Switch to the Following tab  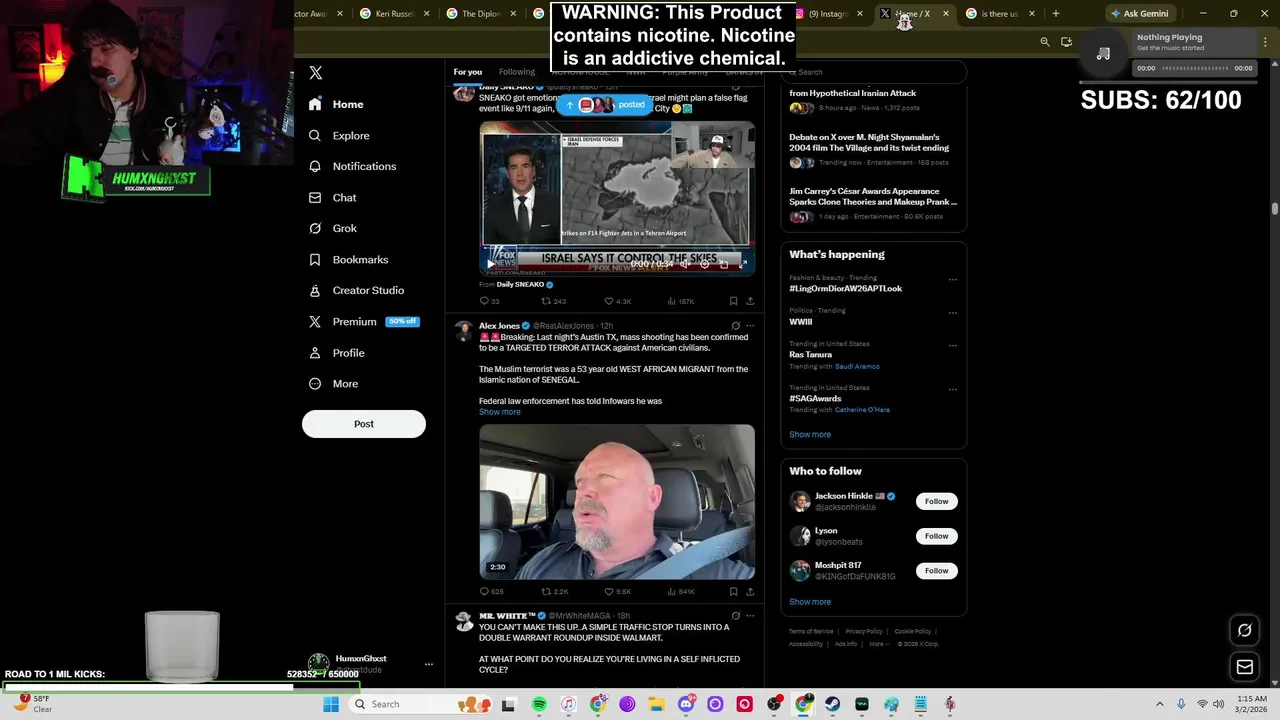517,72
